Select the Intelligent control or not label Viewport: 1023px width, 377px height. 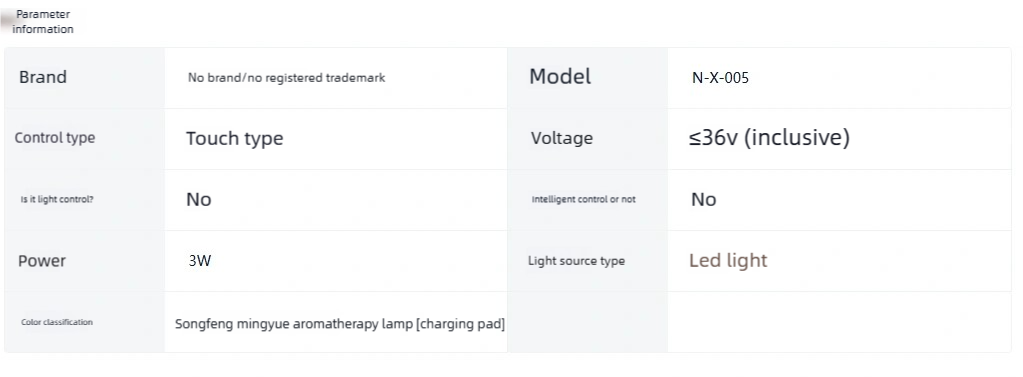point(583,199)
